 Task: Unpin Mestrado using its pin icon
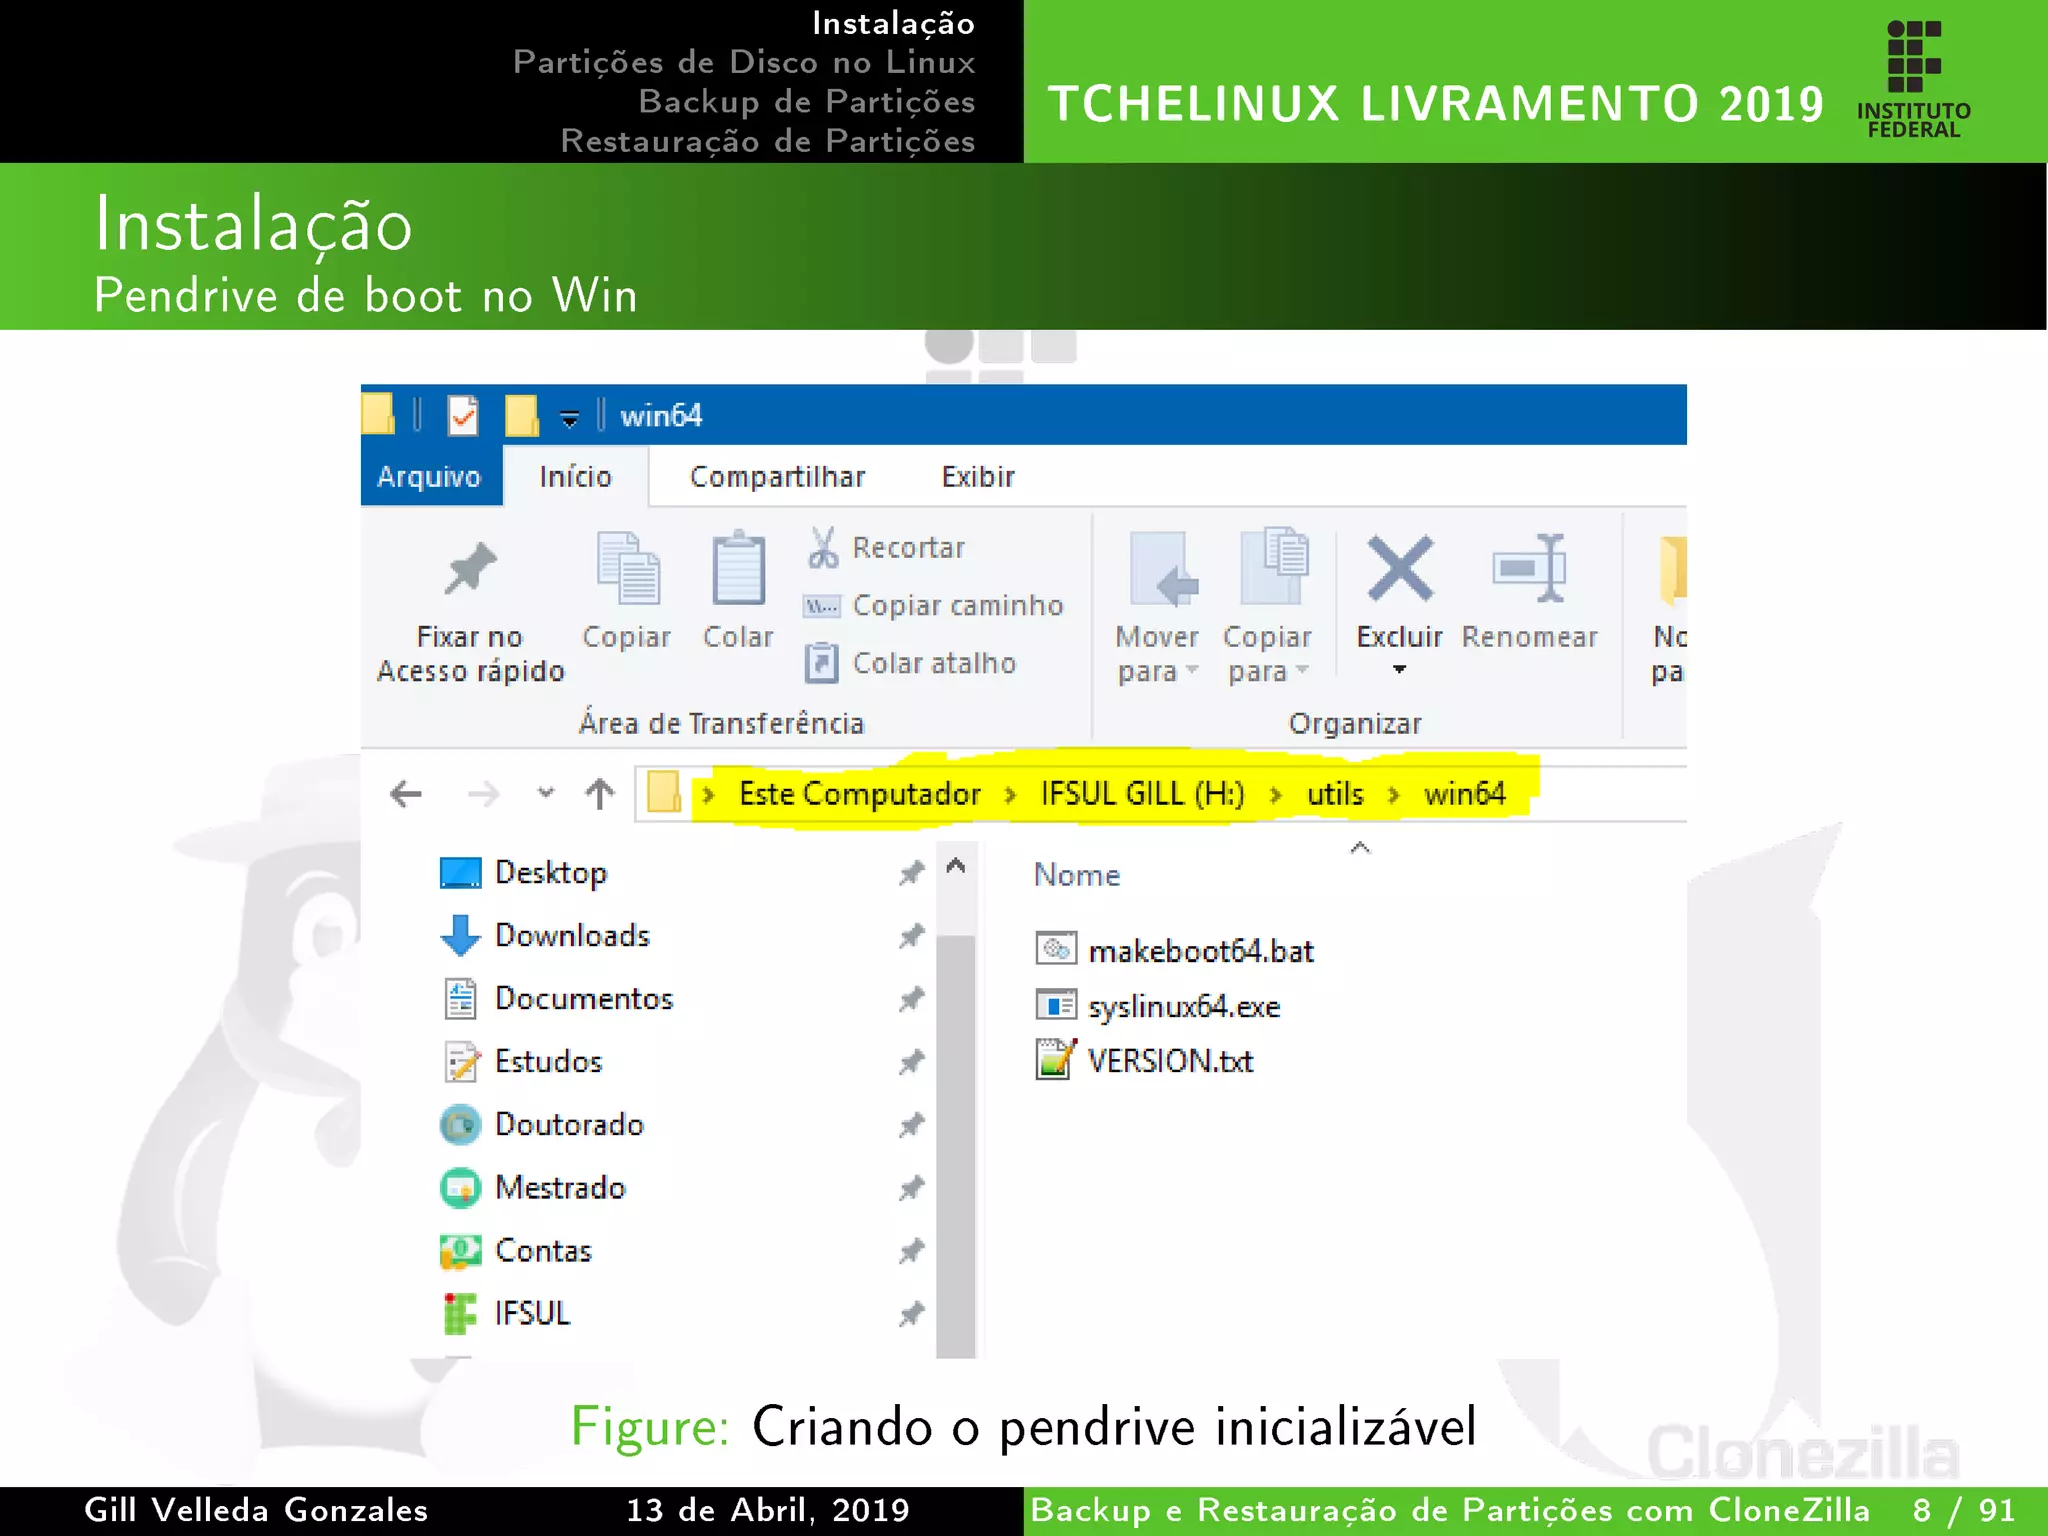[911, 1188]
